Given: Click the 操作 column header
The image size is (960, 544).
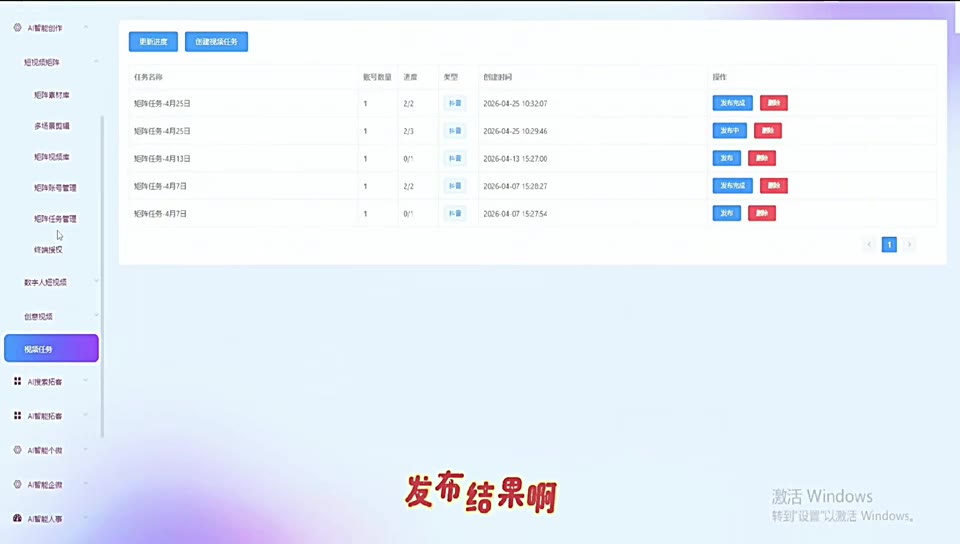Looking at the screenshot, I should (719, 77).
